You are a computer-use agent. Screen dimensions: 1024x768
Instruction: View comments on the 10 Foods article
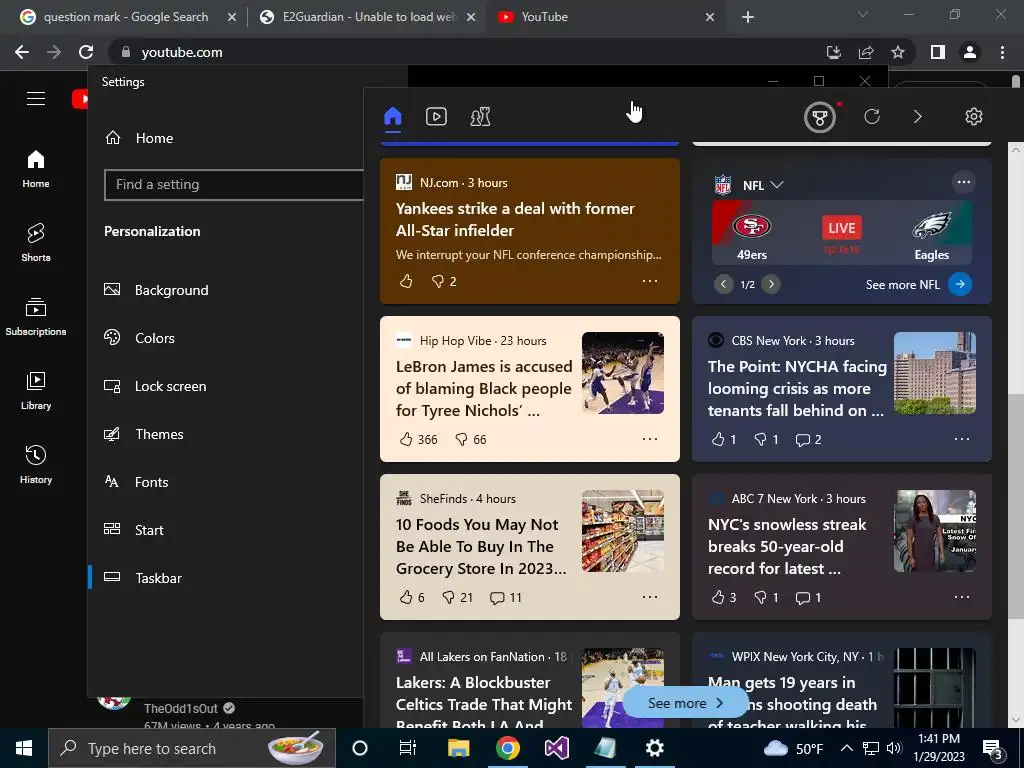[x=506, y=598]
